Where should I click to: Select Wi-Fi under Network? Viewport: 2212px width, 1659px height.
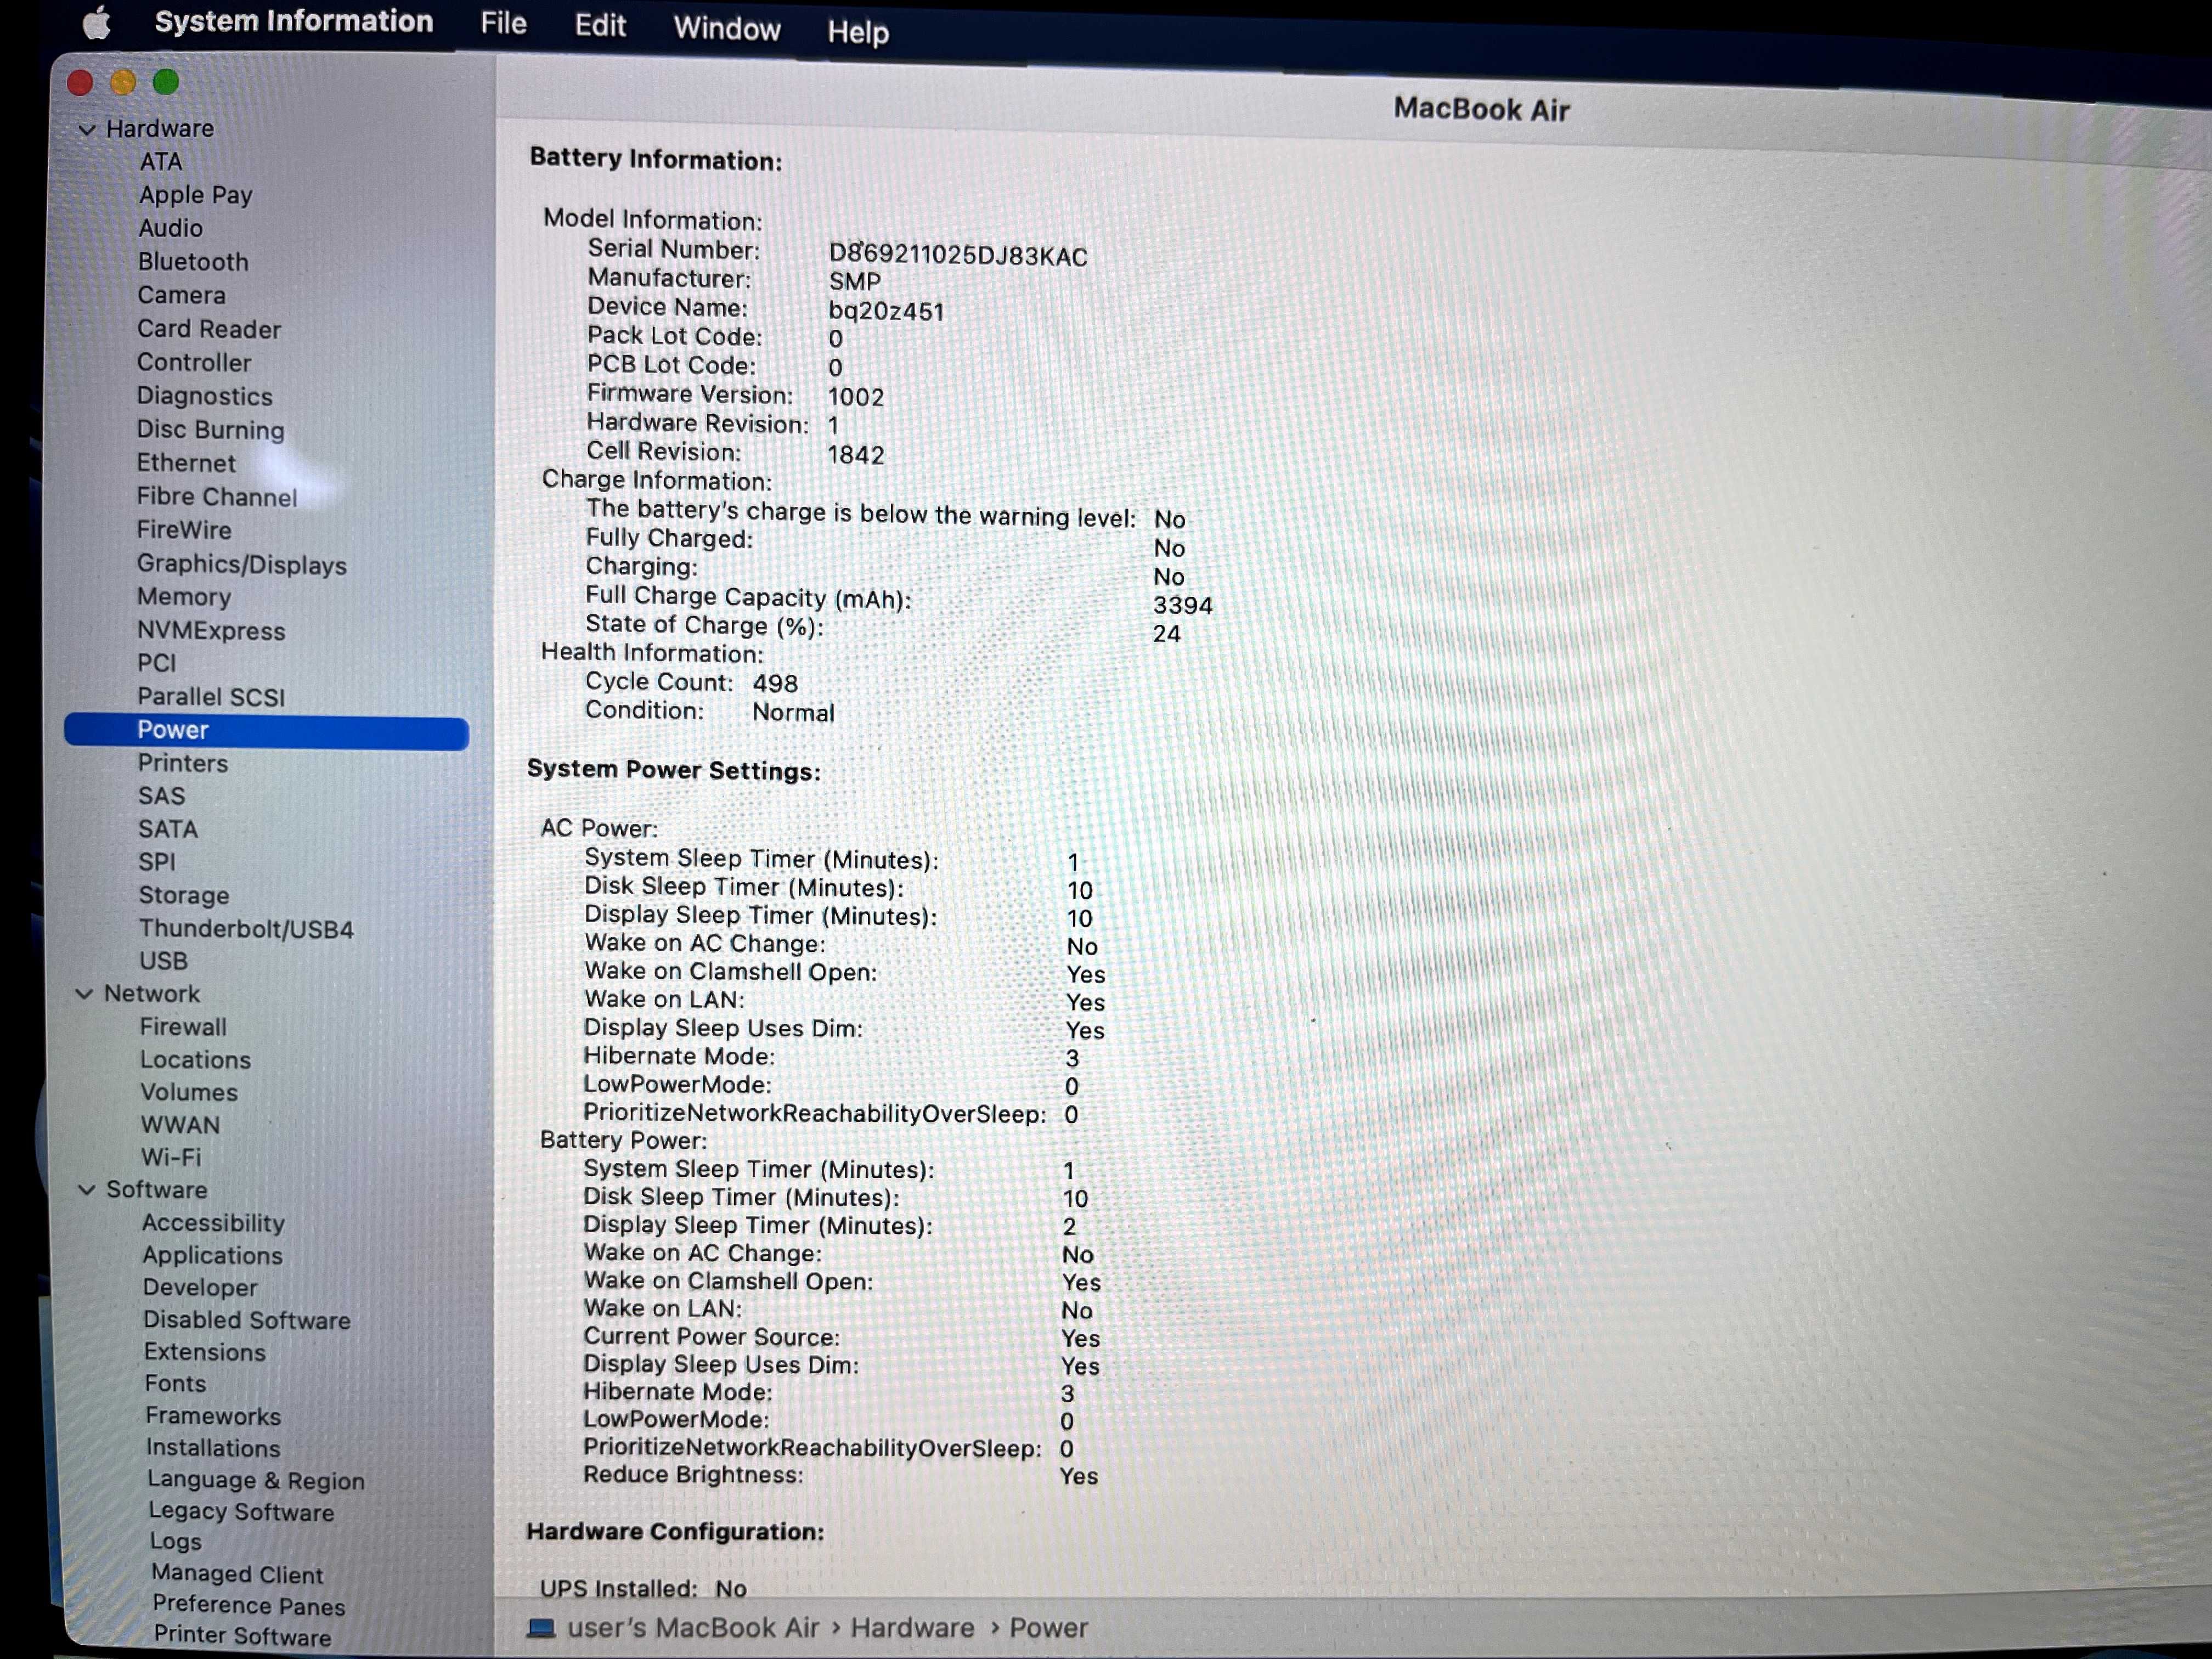171,1157
